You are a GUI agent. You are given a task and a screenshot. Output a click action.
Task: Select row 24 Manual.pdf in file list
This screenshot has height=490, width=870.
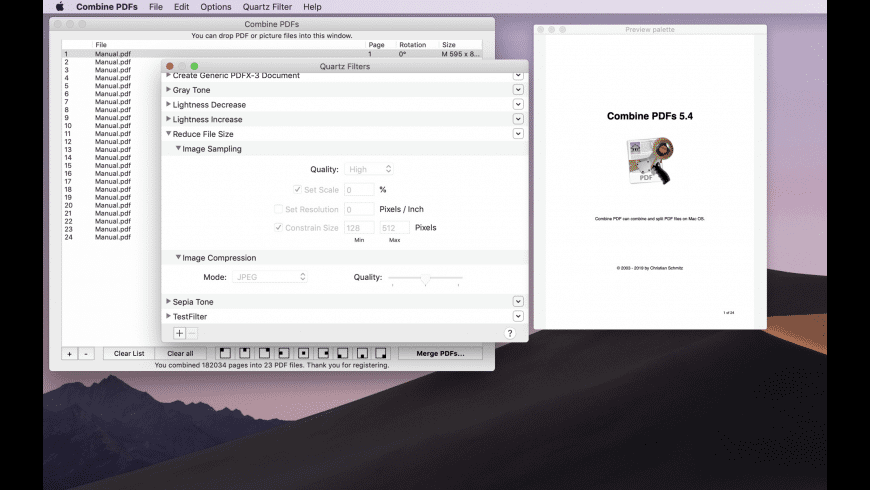point(113,237)
